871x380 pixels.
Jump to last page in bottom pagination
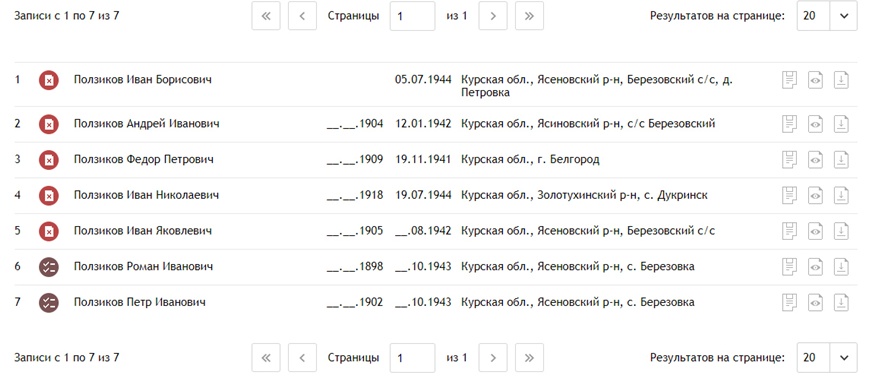[529, 358]
